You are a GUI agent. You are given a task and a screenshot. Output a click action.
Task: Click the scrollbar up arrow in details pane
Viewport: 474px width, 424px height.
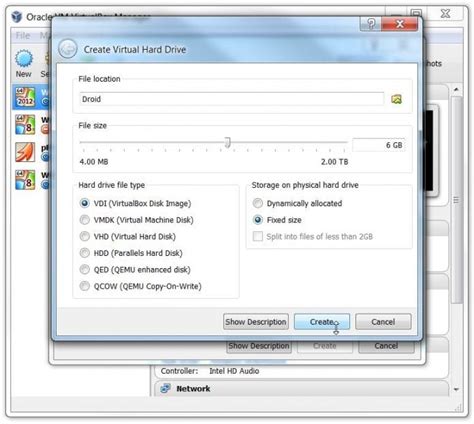click(x=456, y=89)
